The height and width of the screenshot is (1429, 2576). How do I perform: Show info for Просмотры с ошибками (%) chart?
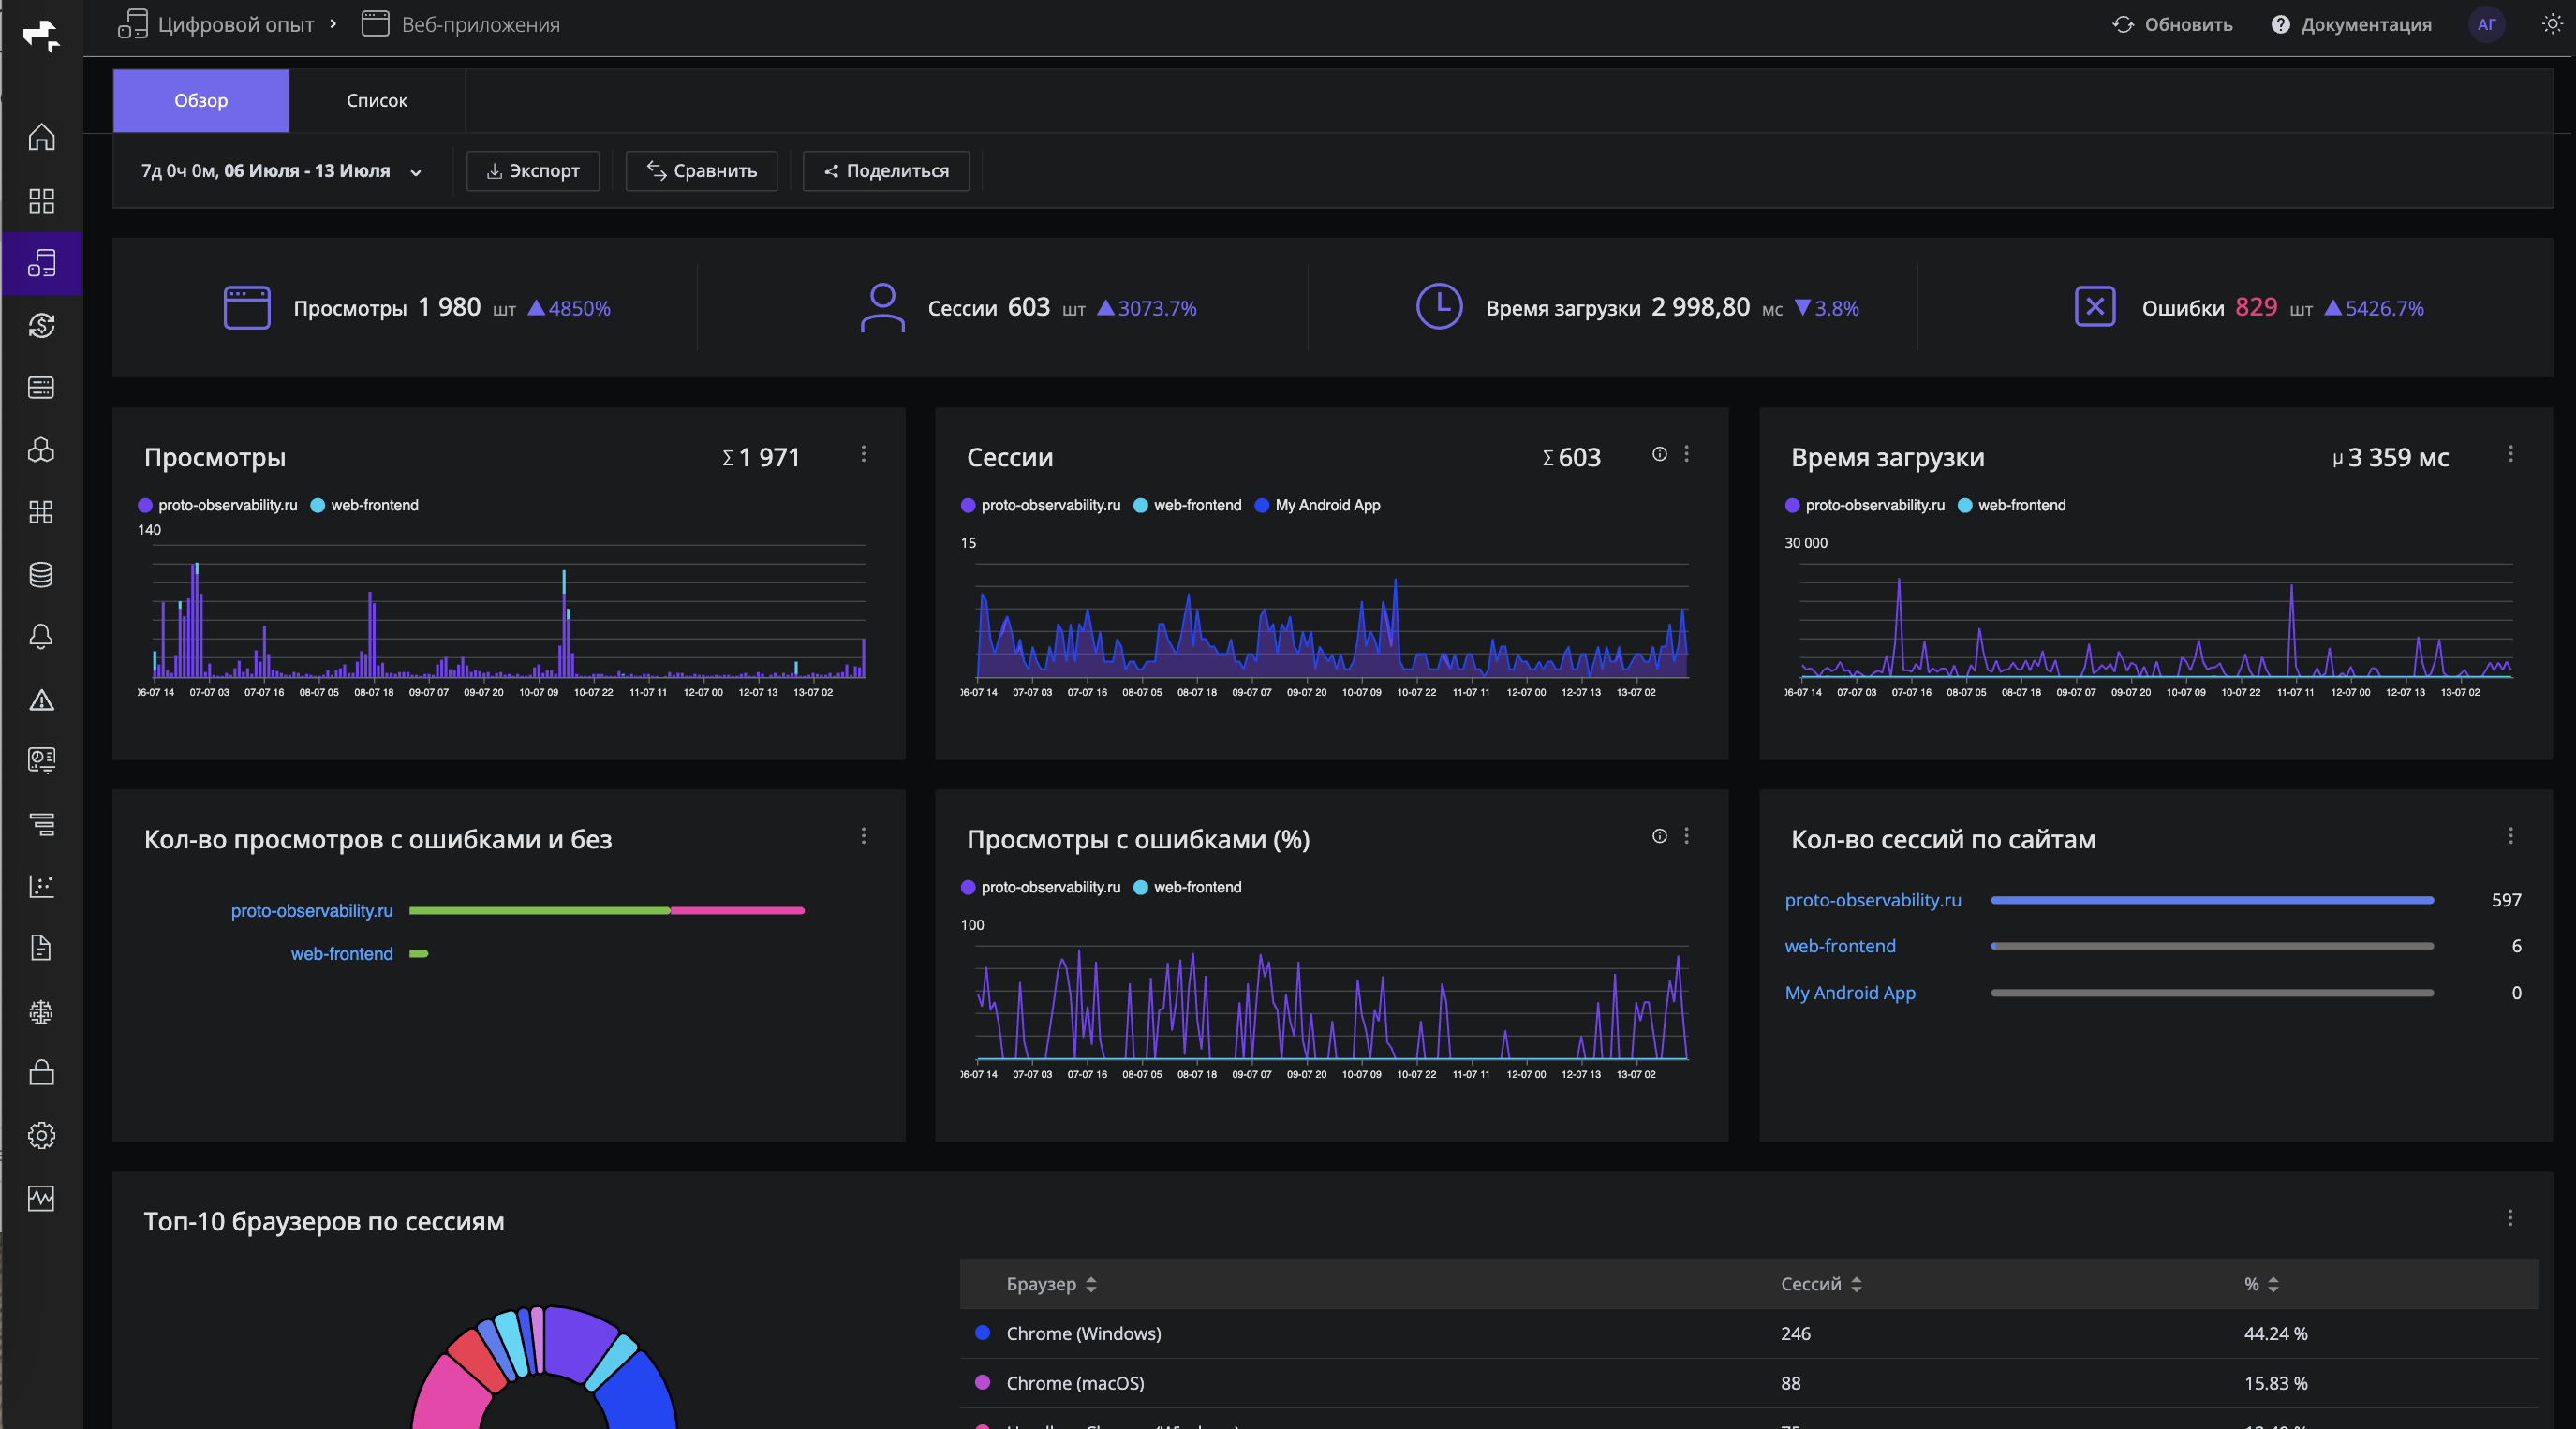click(1659, 836)
